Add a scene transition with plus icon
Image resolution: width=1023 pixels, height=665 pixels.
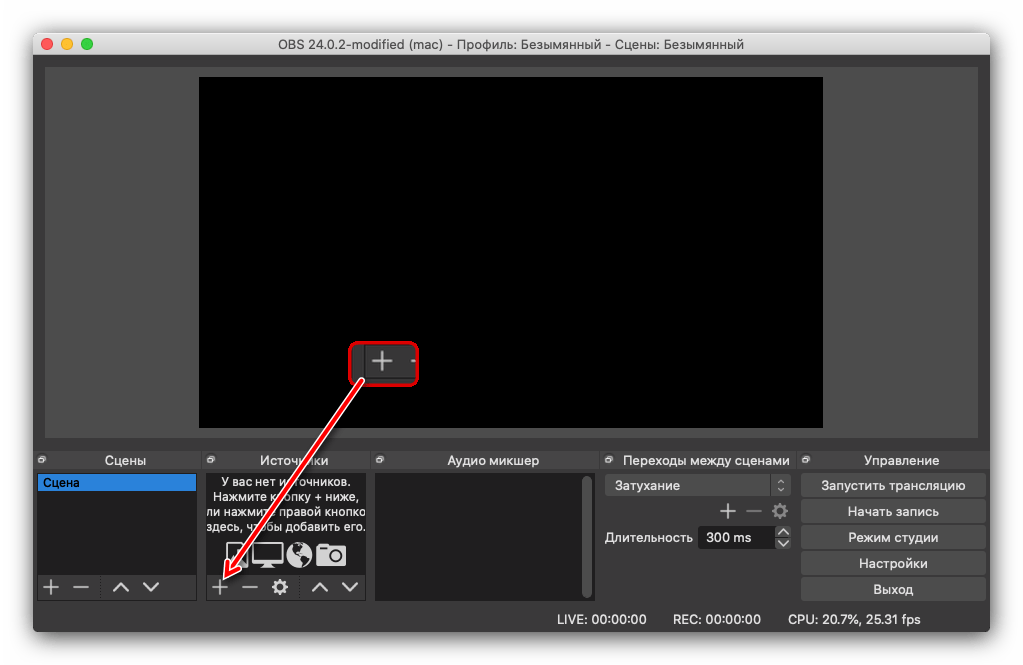(727, 511)
